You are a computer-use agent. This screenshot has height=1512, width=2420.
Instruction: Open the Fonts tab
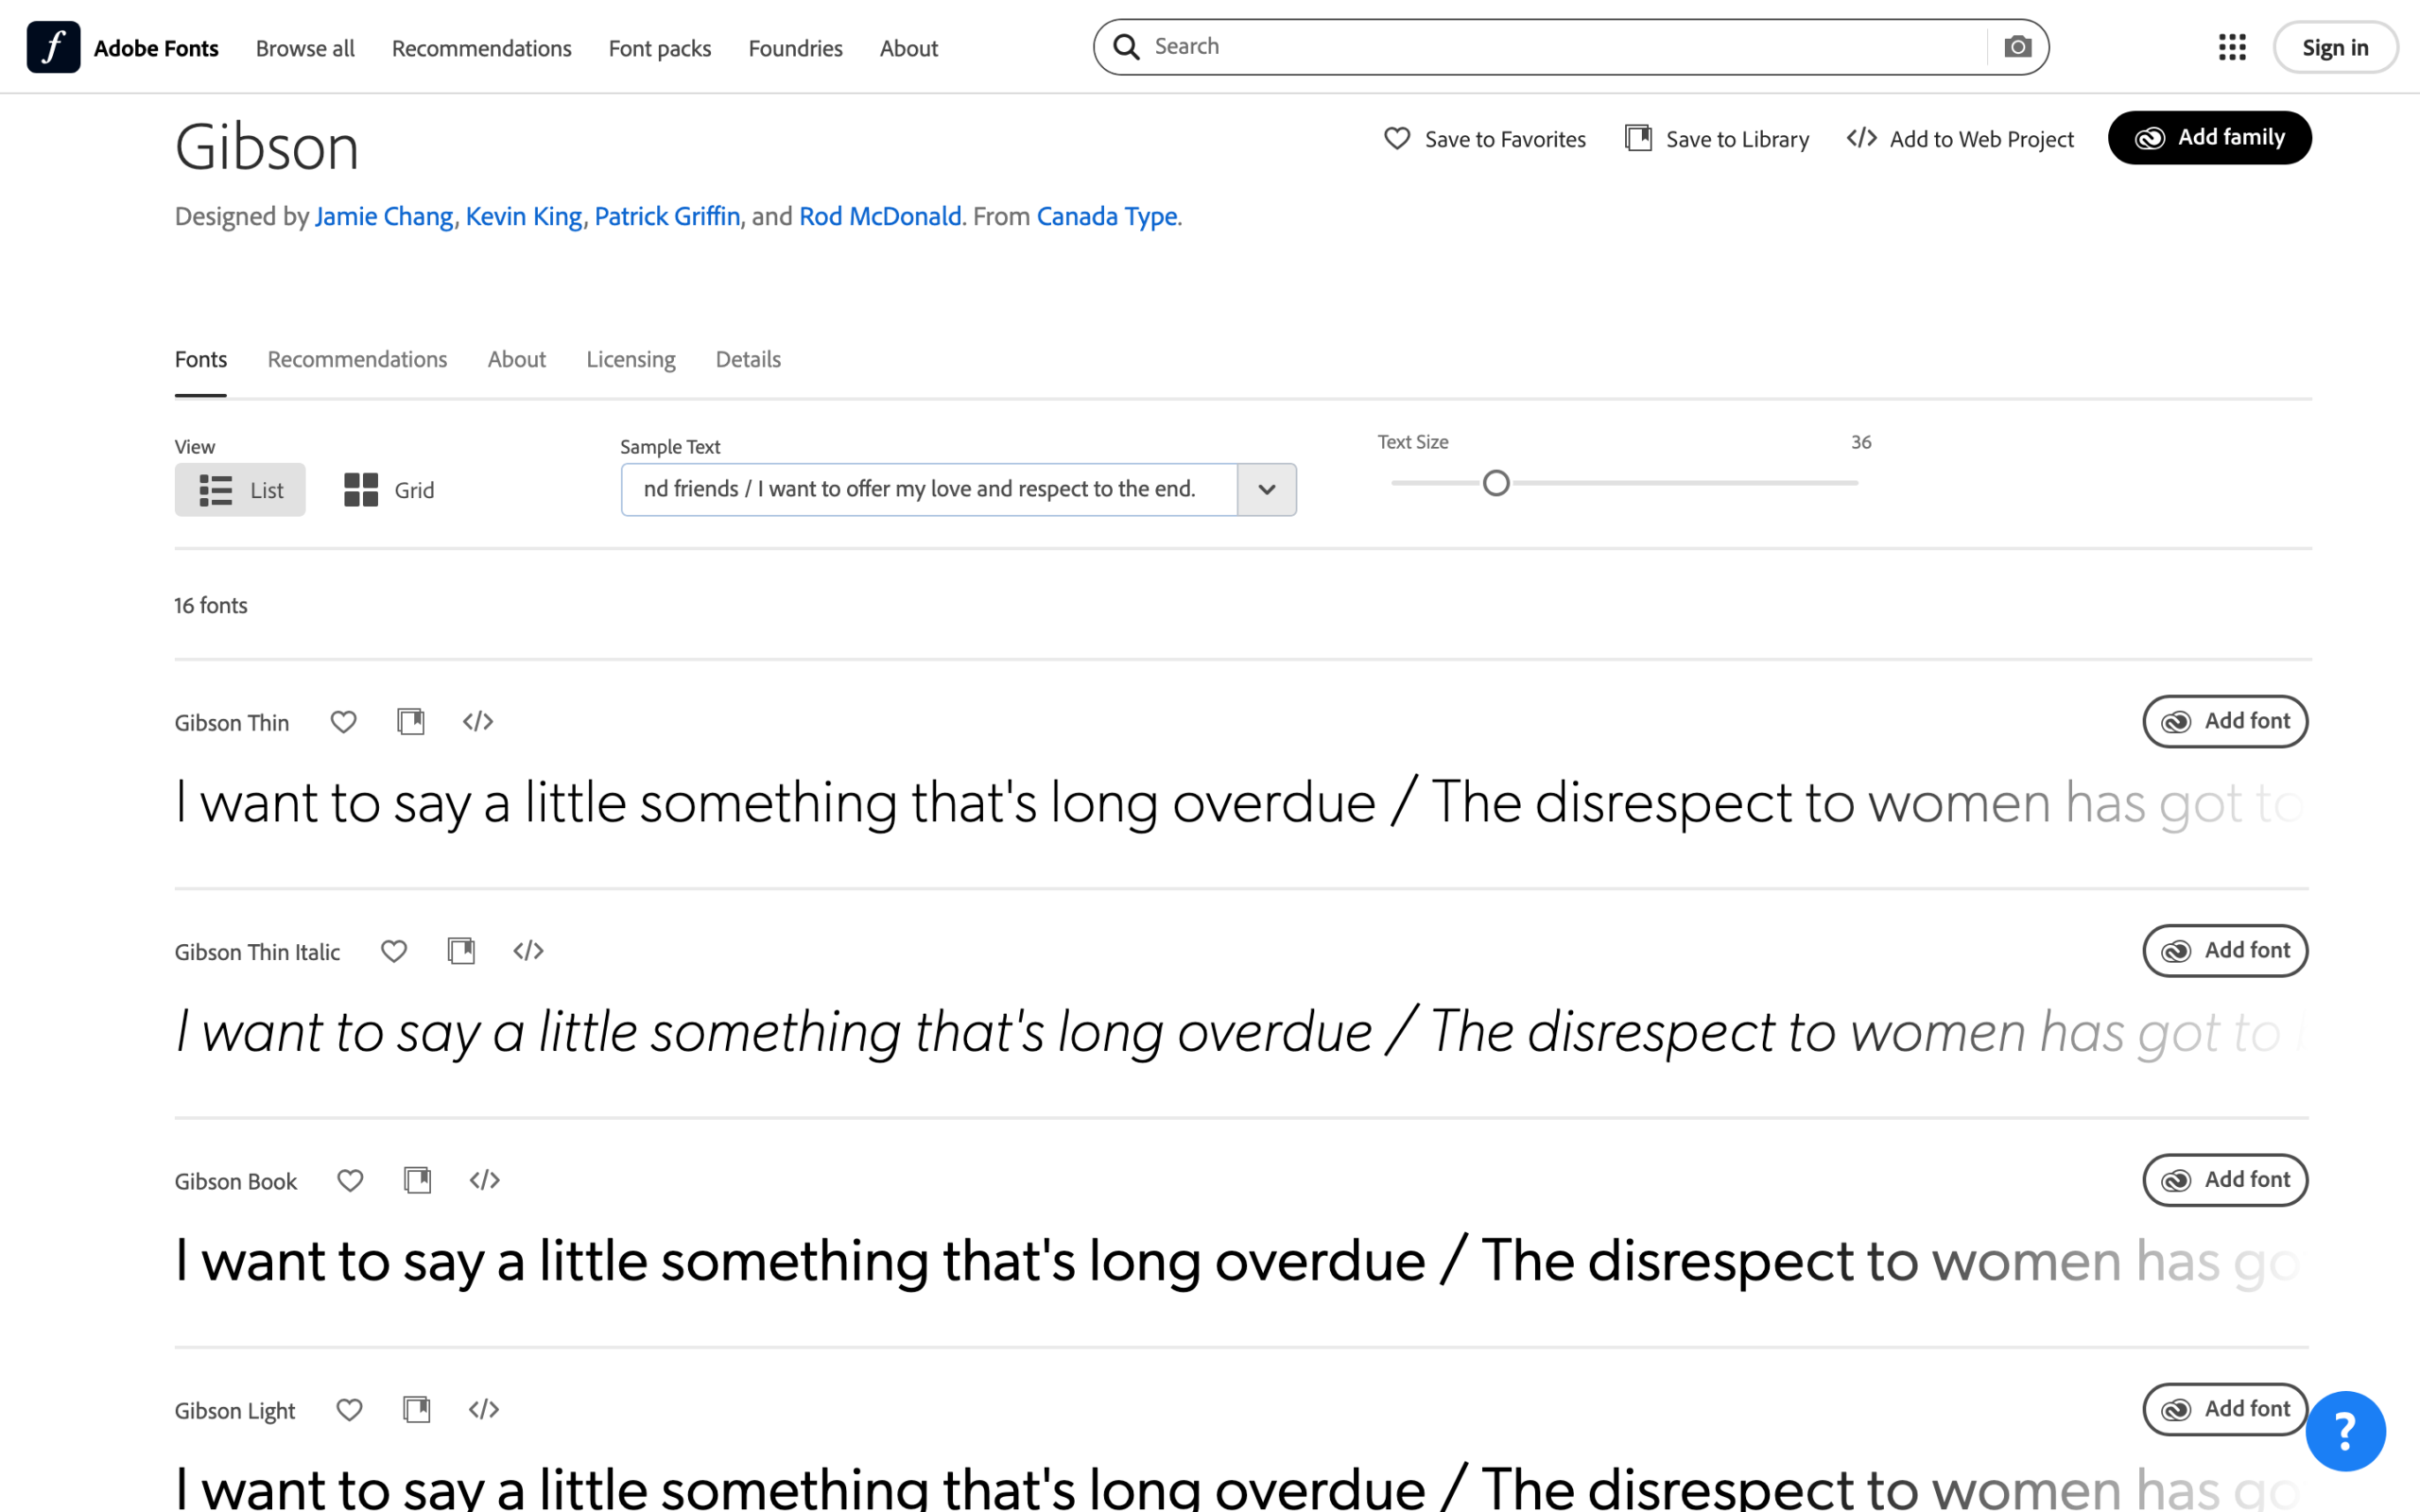201,360
